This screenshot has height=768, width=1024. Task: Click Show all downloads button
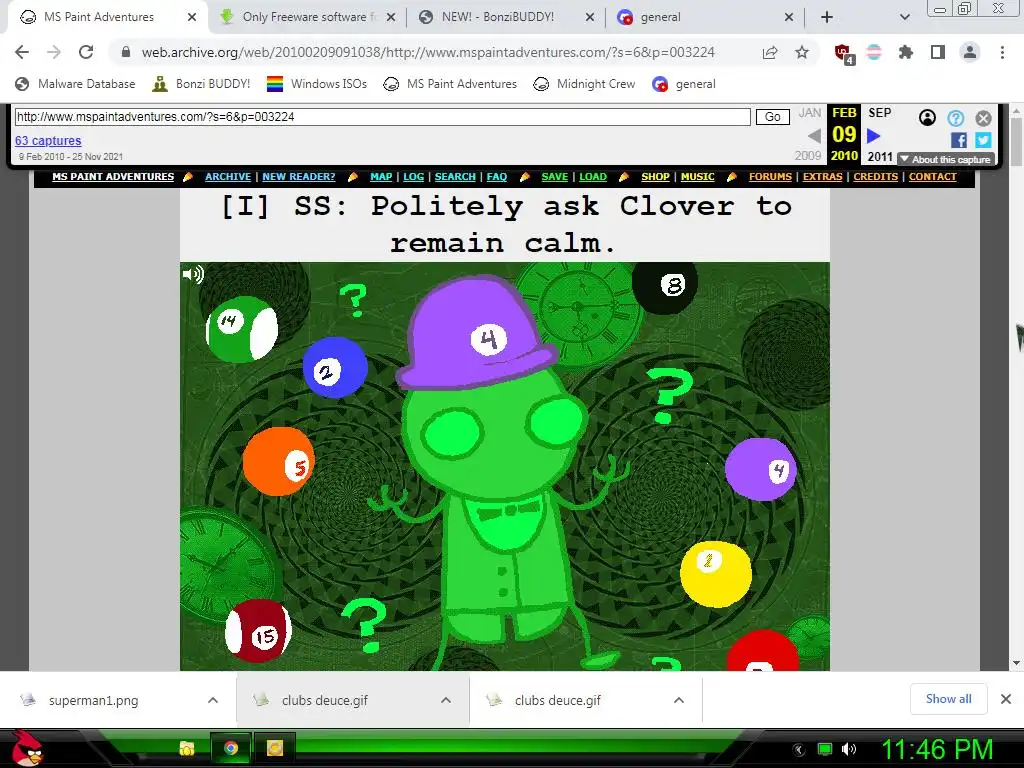(948, 699)
